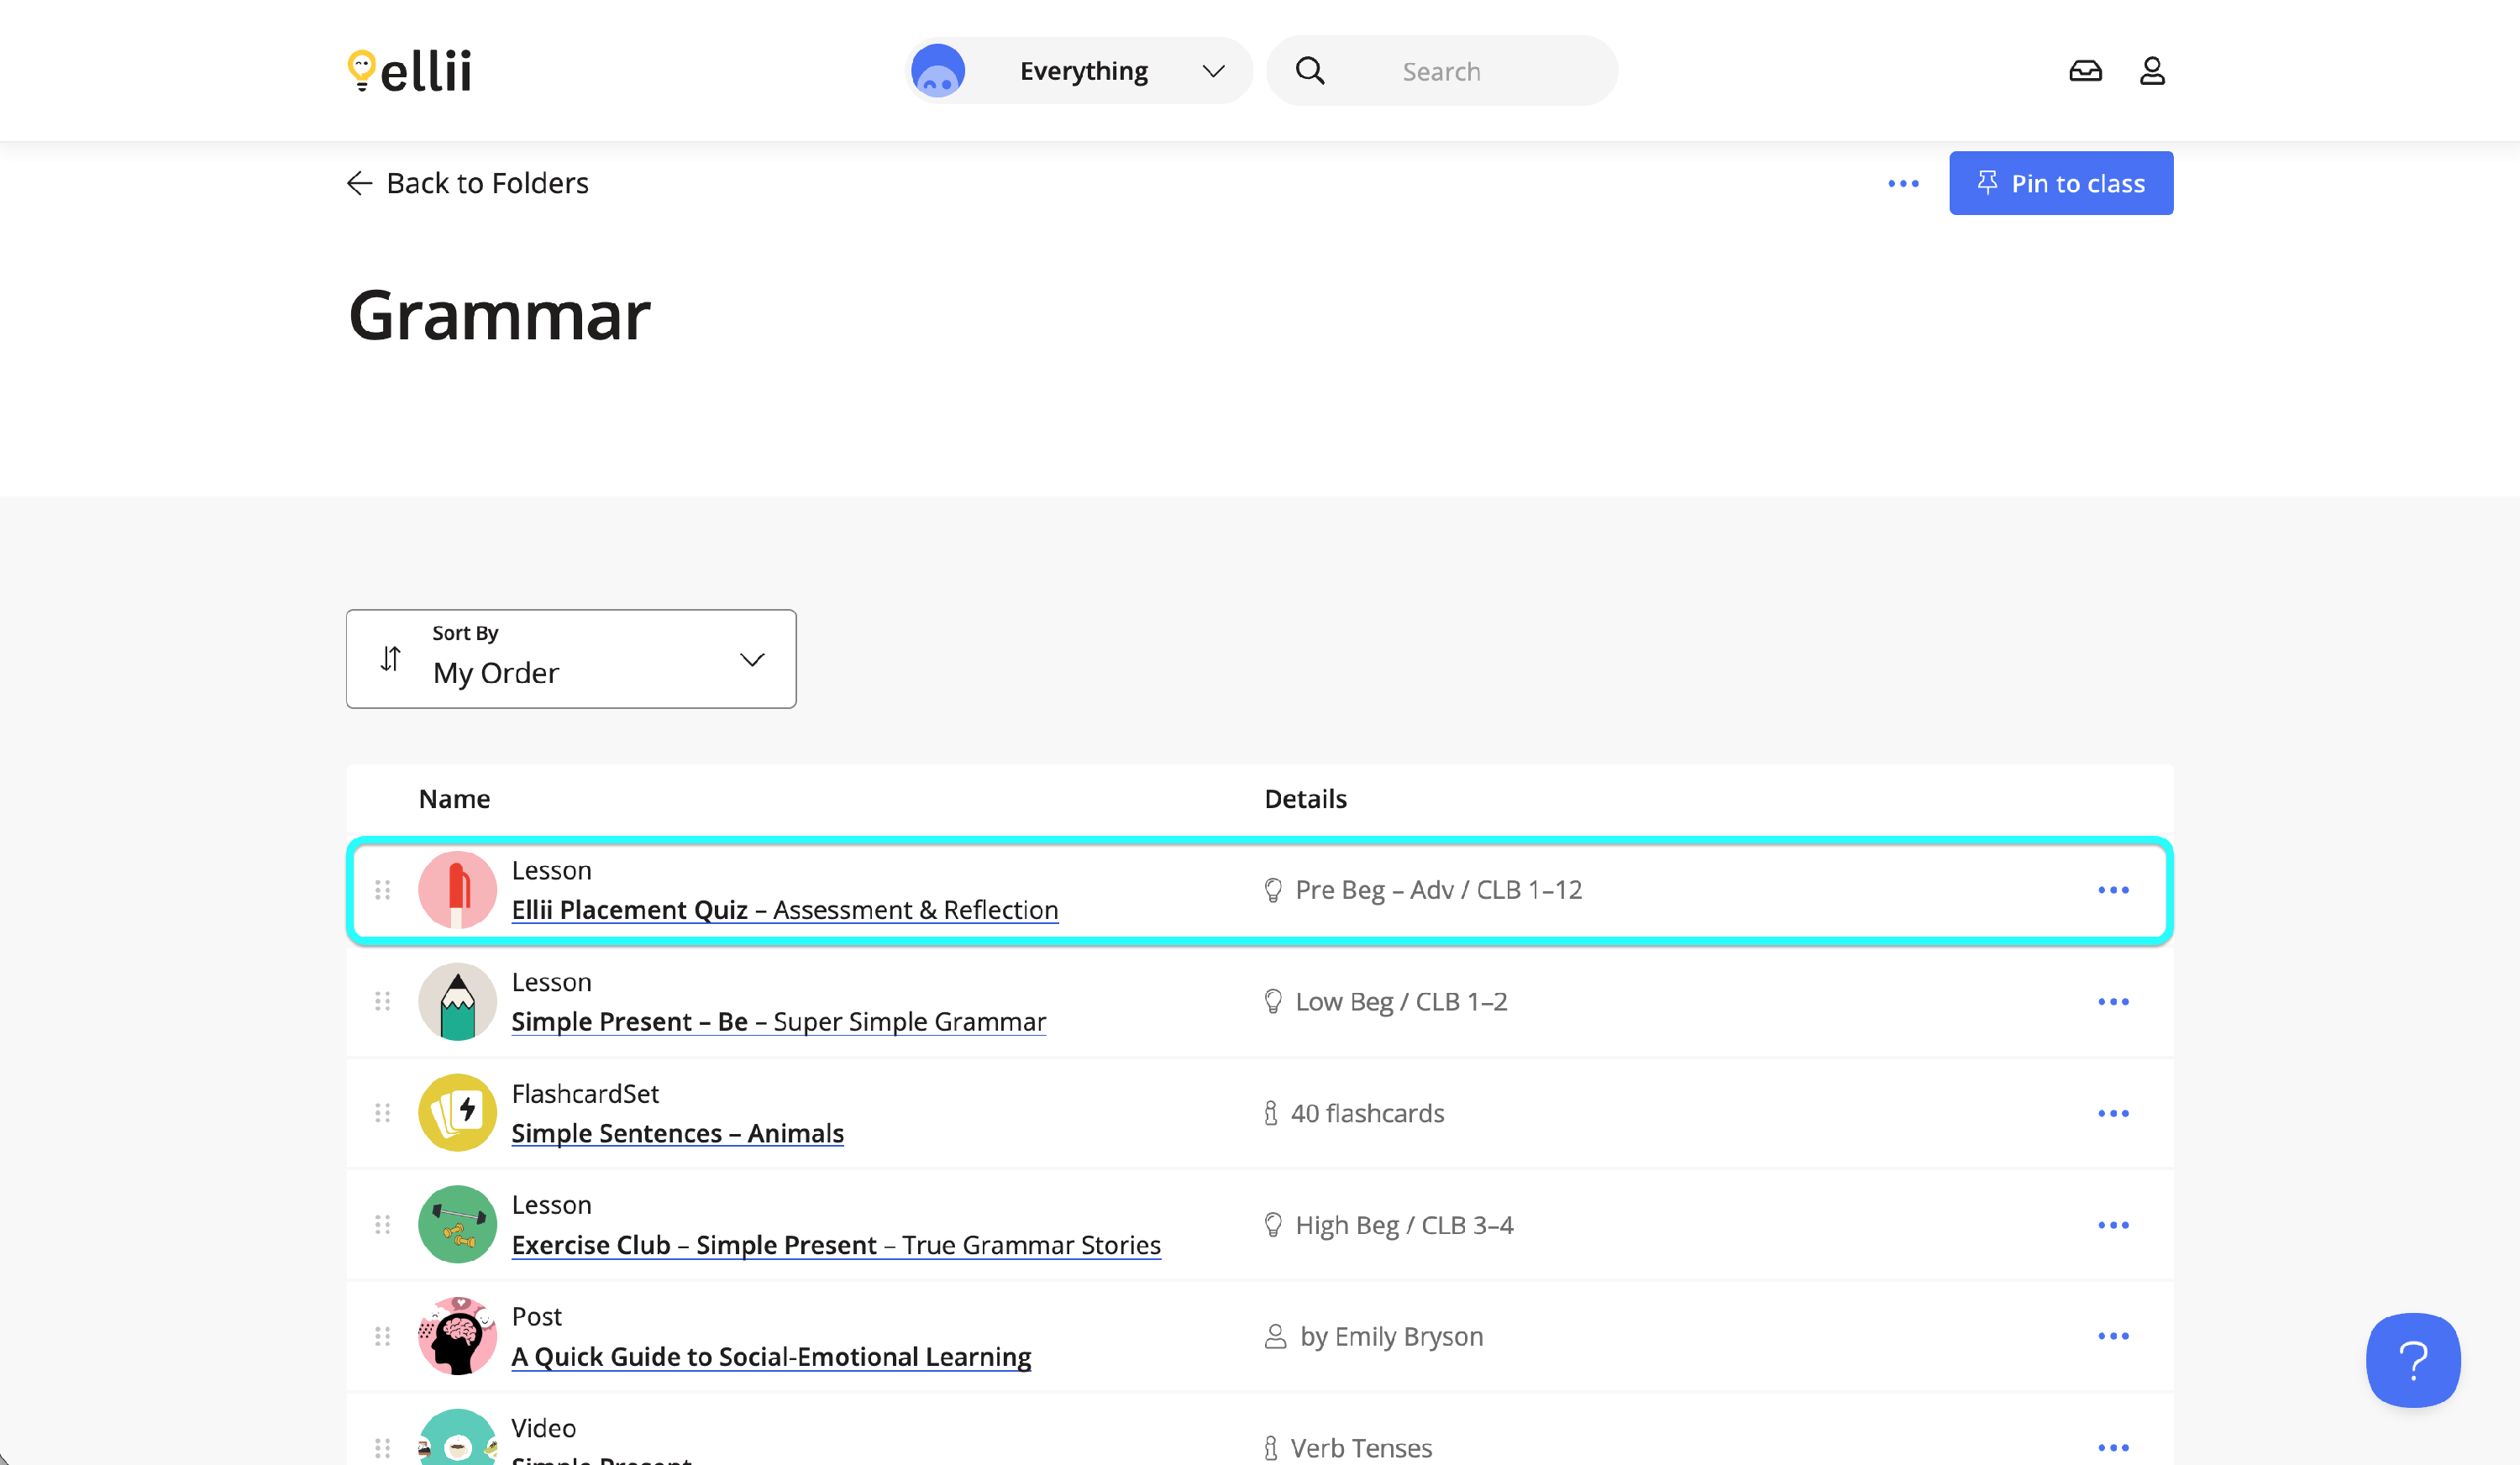Click the Sort By chevron arrow

click(752, 659)
